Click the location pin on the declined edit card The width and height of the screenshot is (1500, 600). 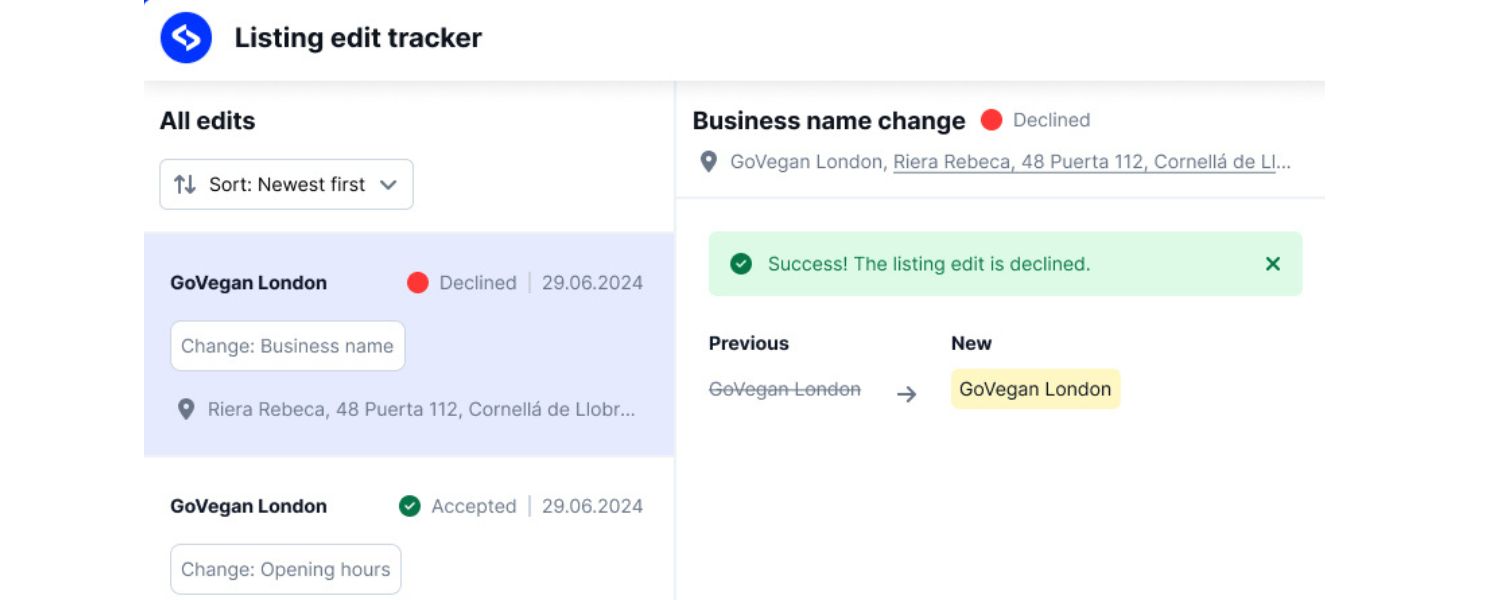(185, 408)
